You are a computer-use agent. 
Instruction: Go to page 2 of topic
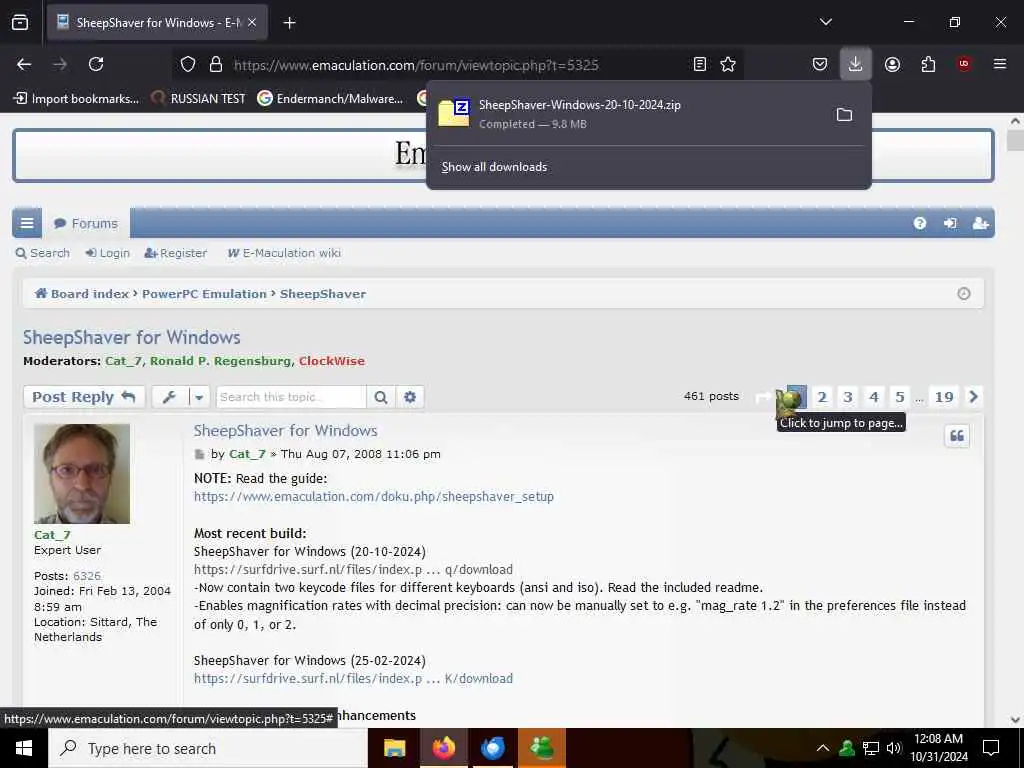click(822, 397)
